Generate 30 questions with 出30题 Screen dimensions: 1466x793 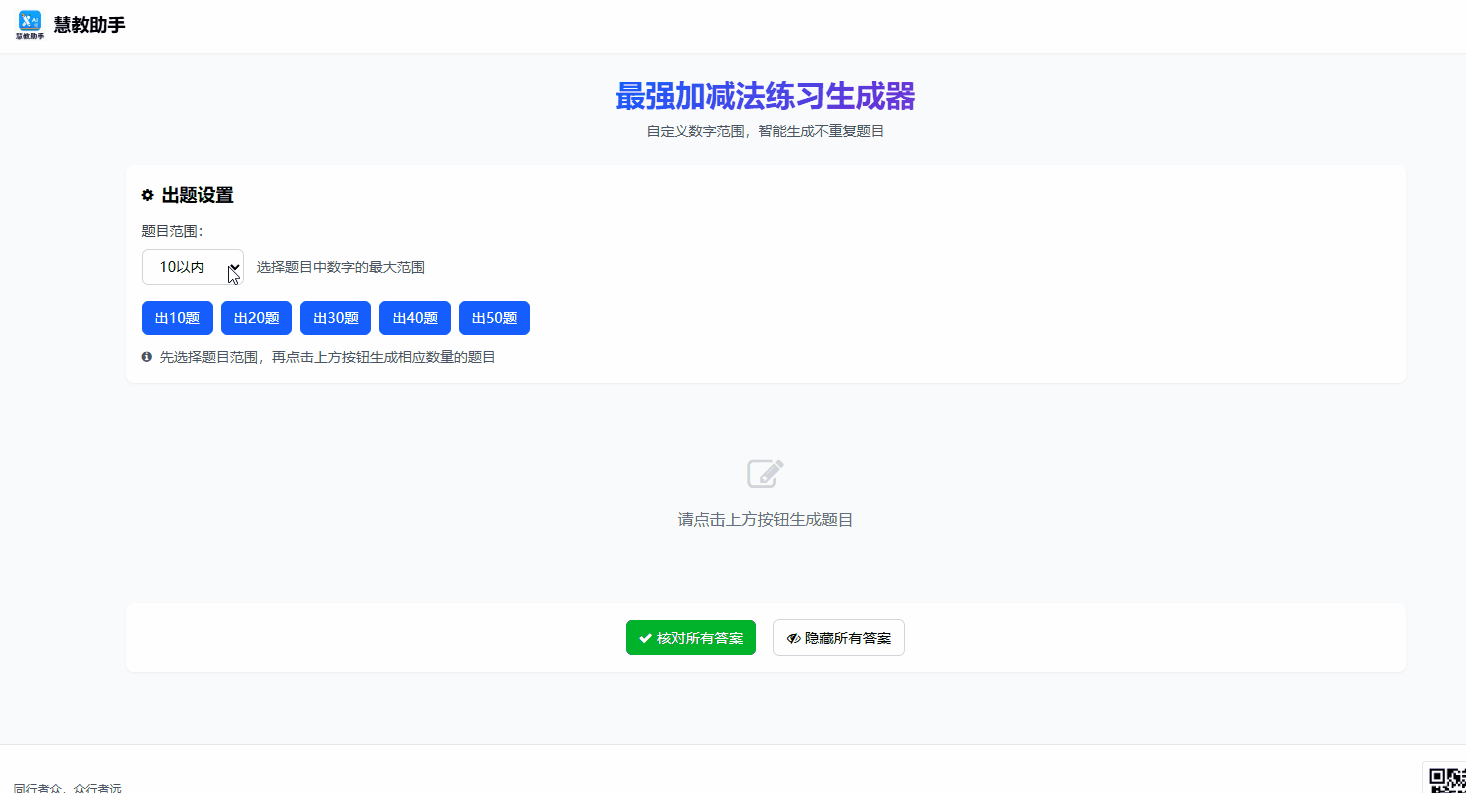click(335, 318)
